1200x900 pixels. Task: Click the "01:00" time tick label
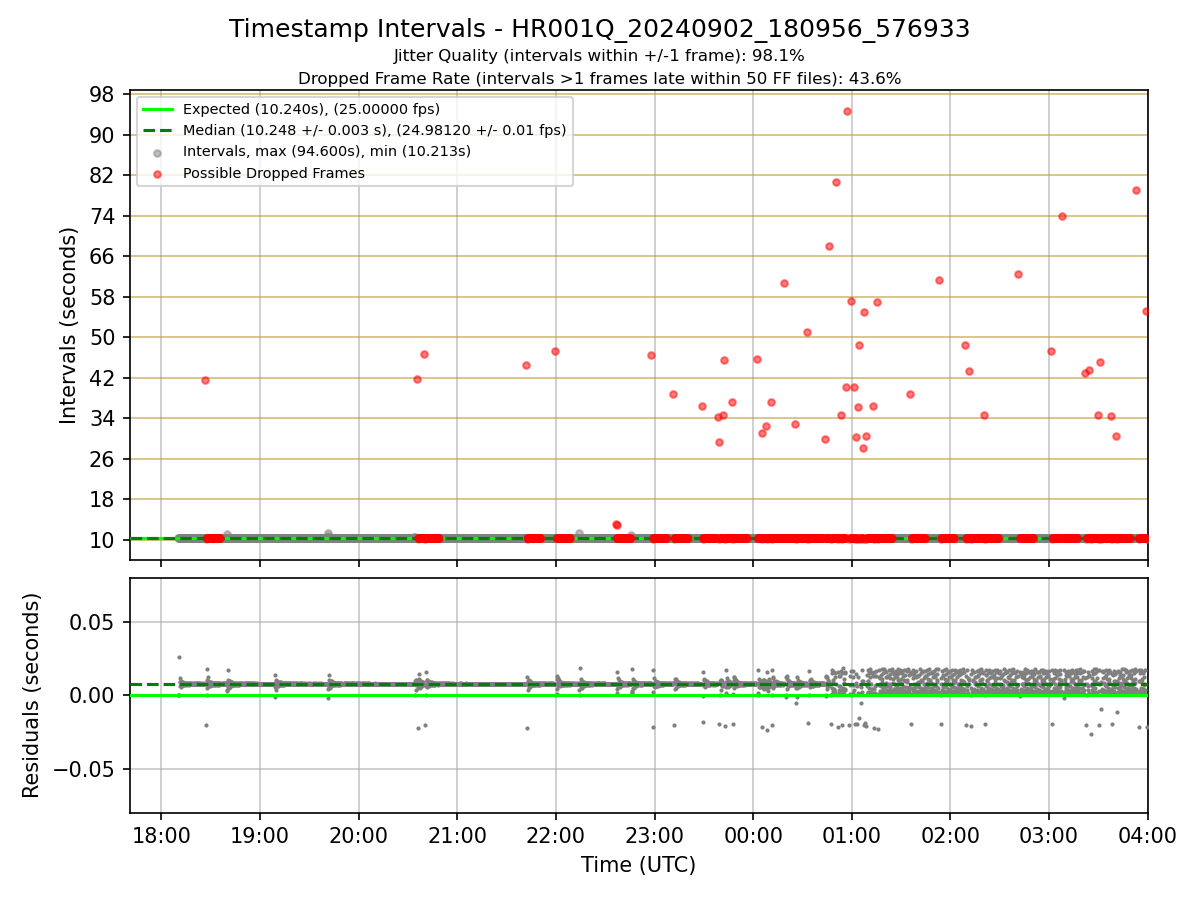pyautogui.click(x=852, y=835)
